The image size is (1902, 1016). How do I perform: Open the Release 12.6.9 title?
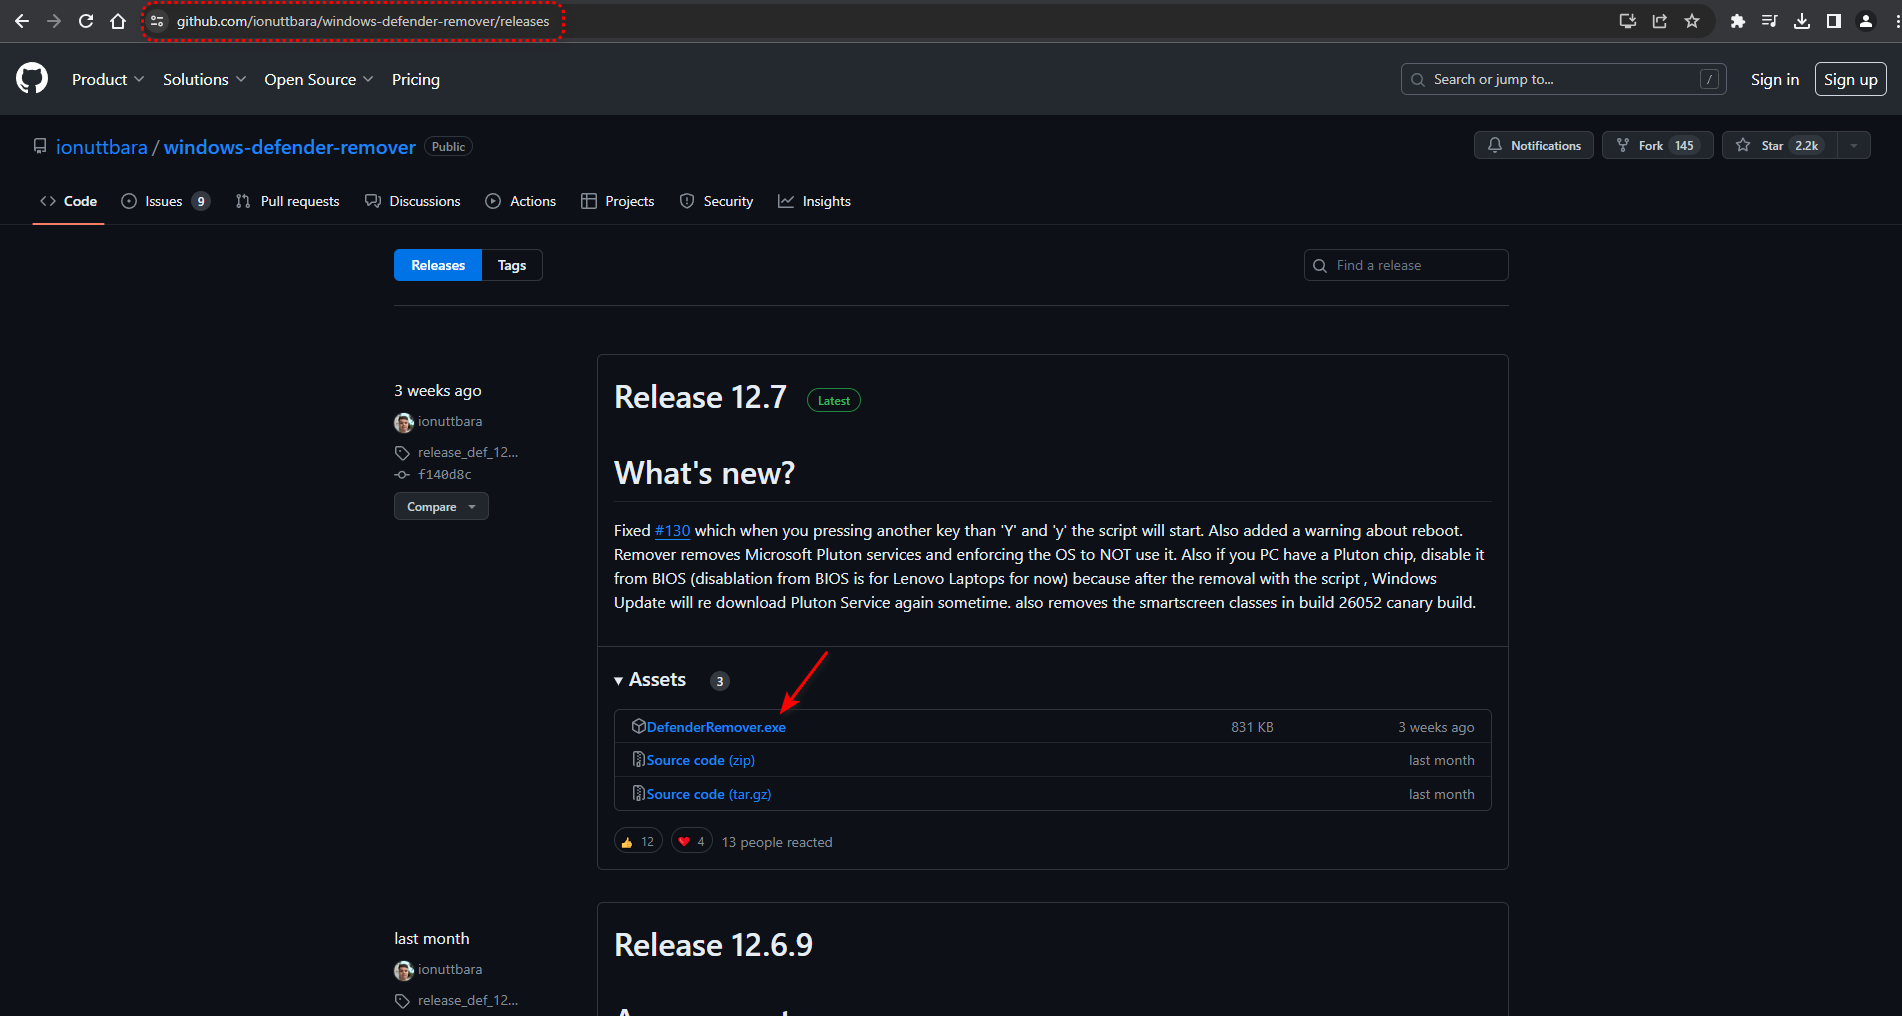pyautogui.click(x=713, y=945)
